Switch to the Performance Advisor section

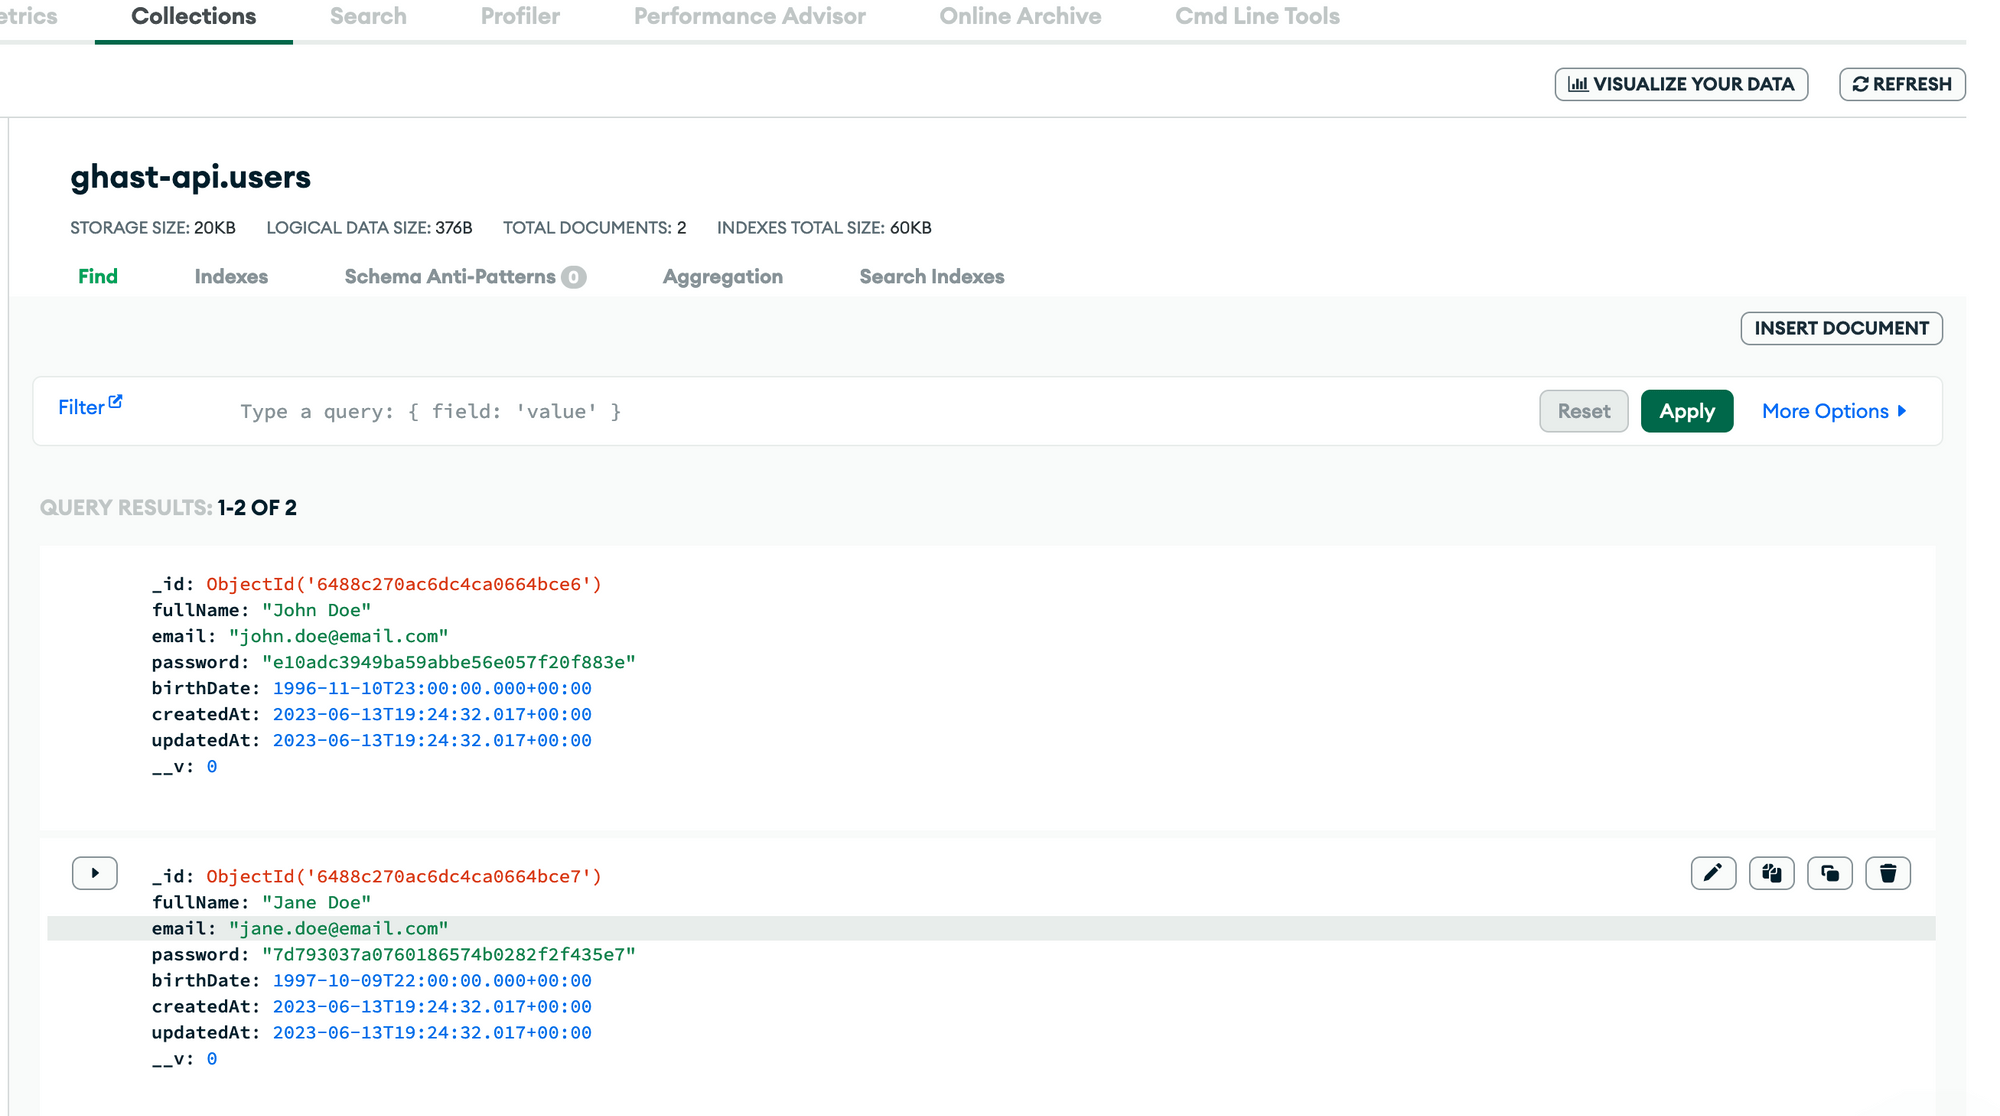click(x=749, y=16)
